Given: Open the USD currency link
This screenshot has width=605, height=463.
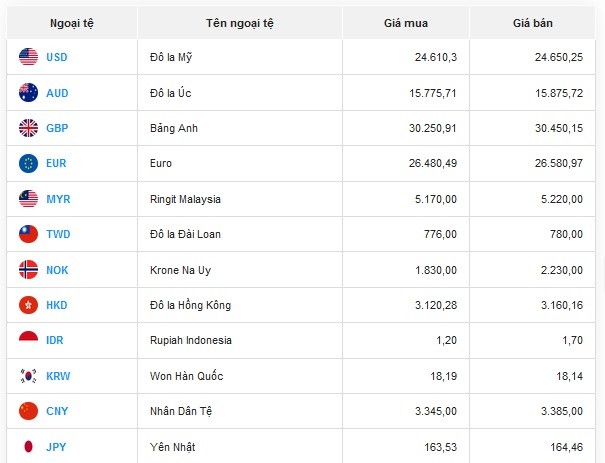Looking at the screenshot, I should pyautogui.click(x=57, y=57).
